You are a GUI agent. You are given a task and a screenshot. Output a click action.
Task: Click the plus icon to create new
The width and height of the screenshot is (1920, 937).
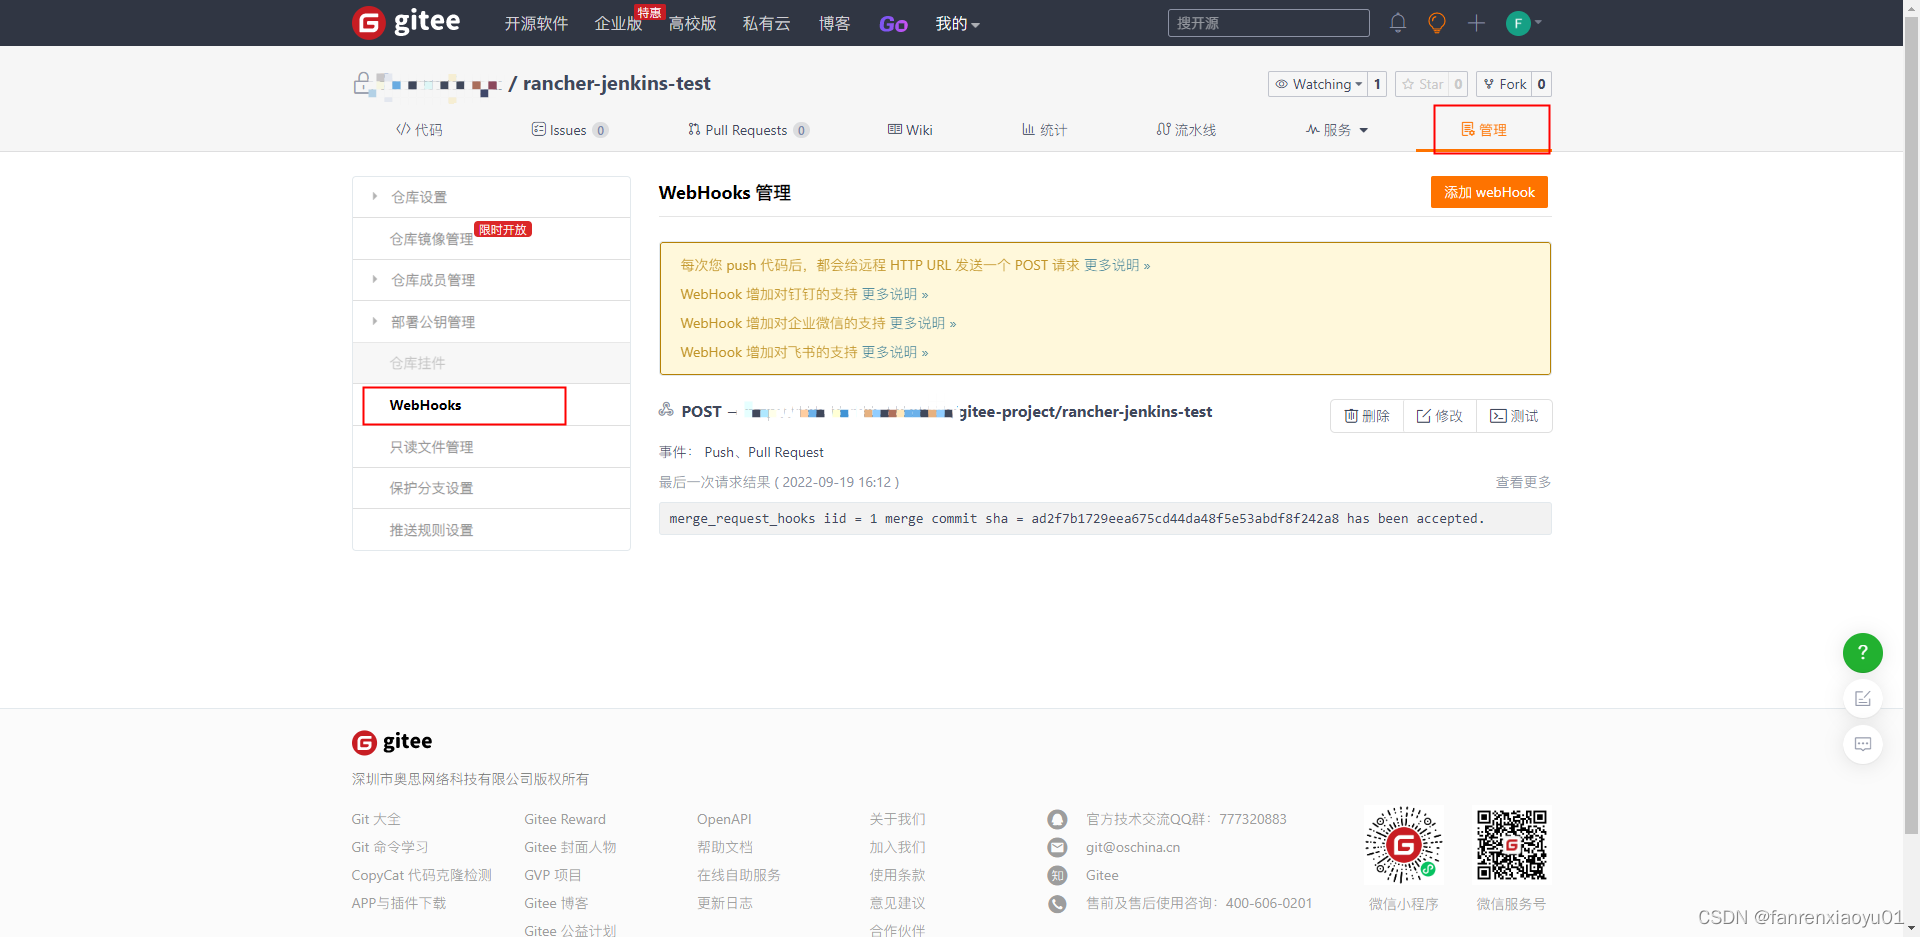[1476, 23]
